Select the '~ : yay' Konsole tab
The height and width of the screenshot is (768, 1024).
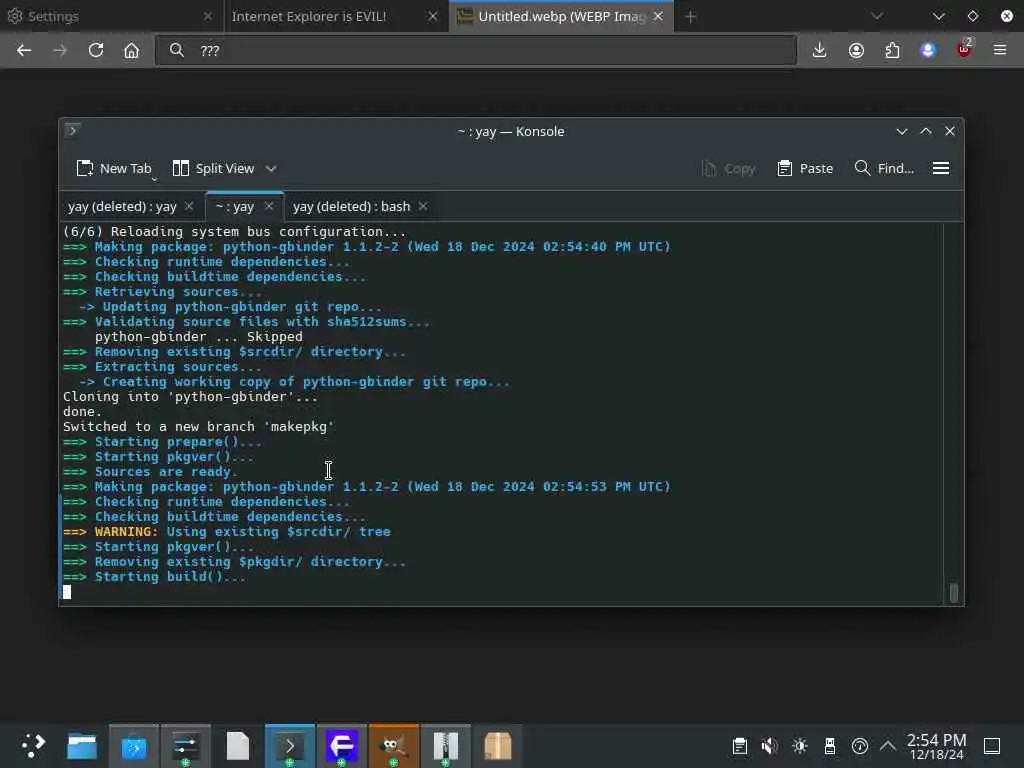(234, 206)
